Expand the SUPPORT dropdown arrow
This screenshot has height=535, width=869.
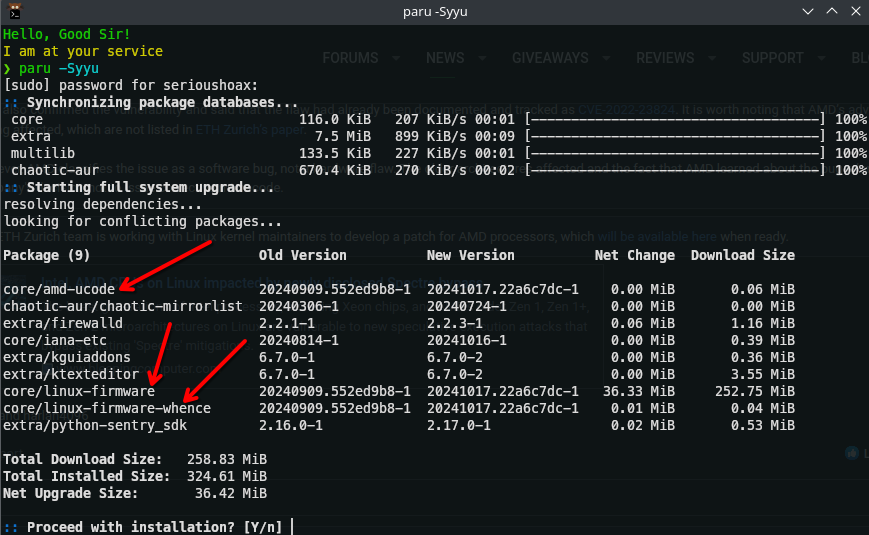click(x=821, y=58)
